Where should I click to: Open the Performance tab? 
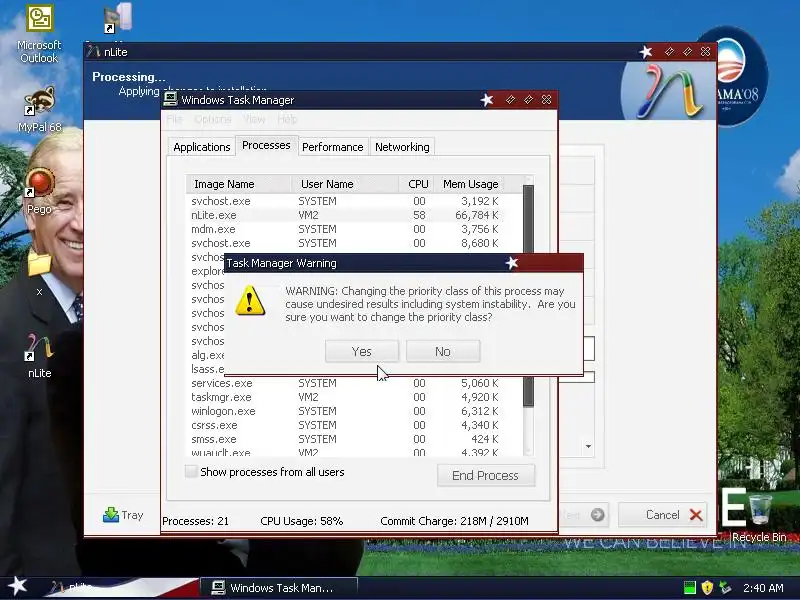point(333,147)
